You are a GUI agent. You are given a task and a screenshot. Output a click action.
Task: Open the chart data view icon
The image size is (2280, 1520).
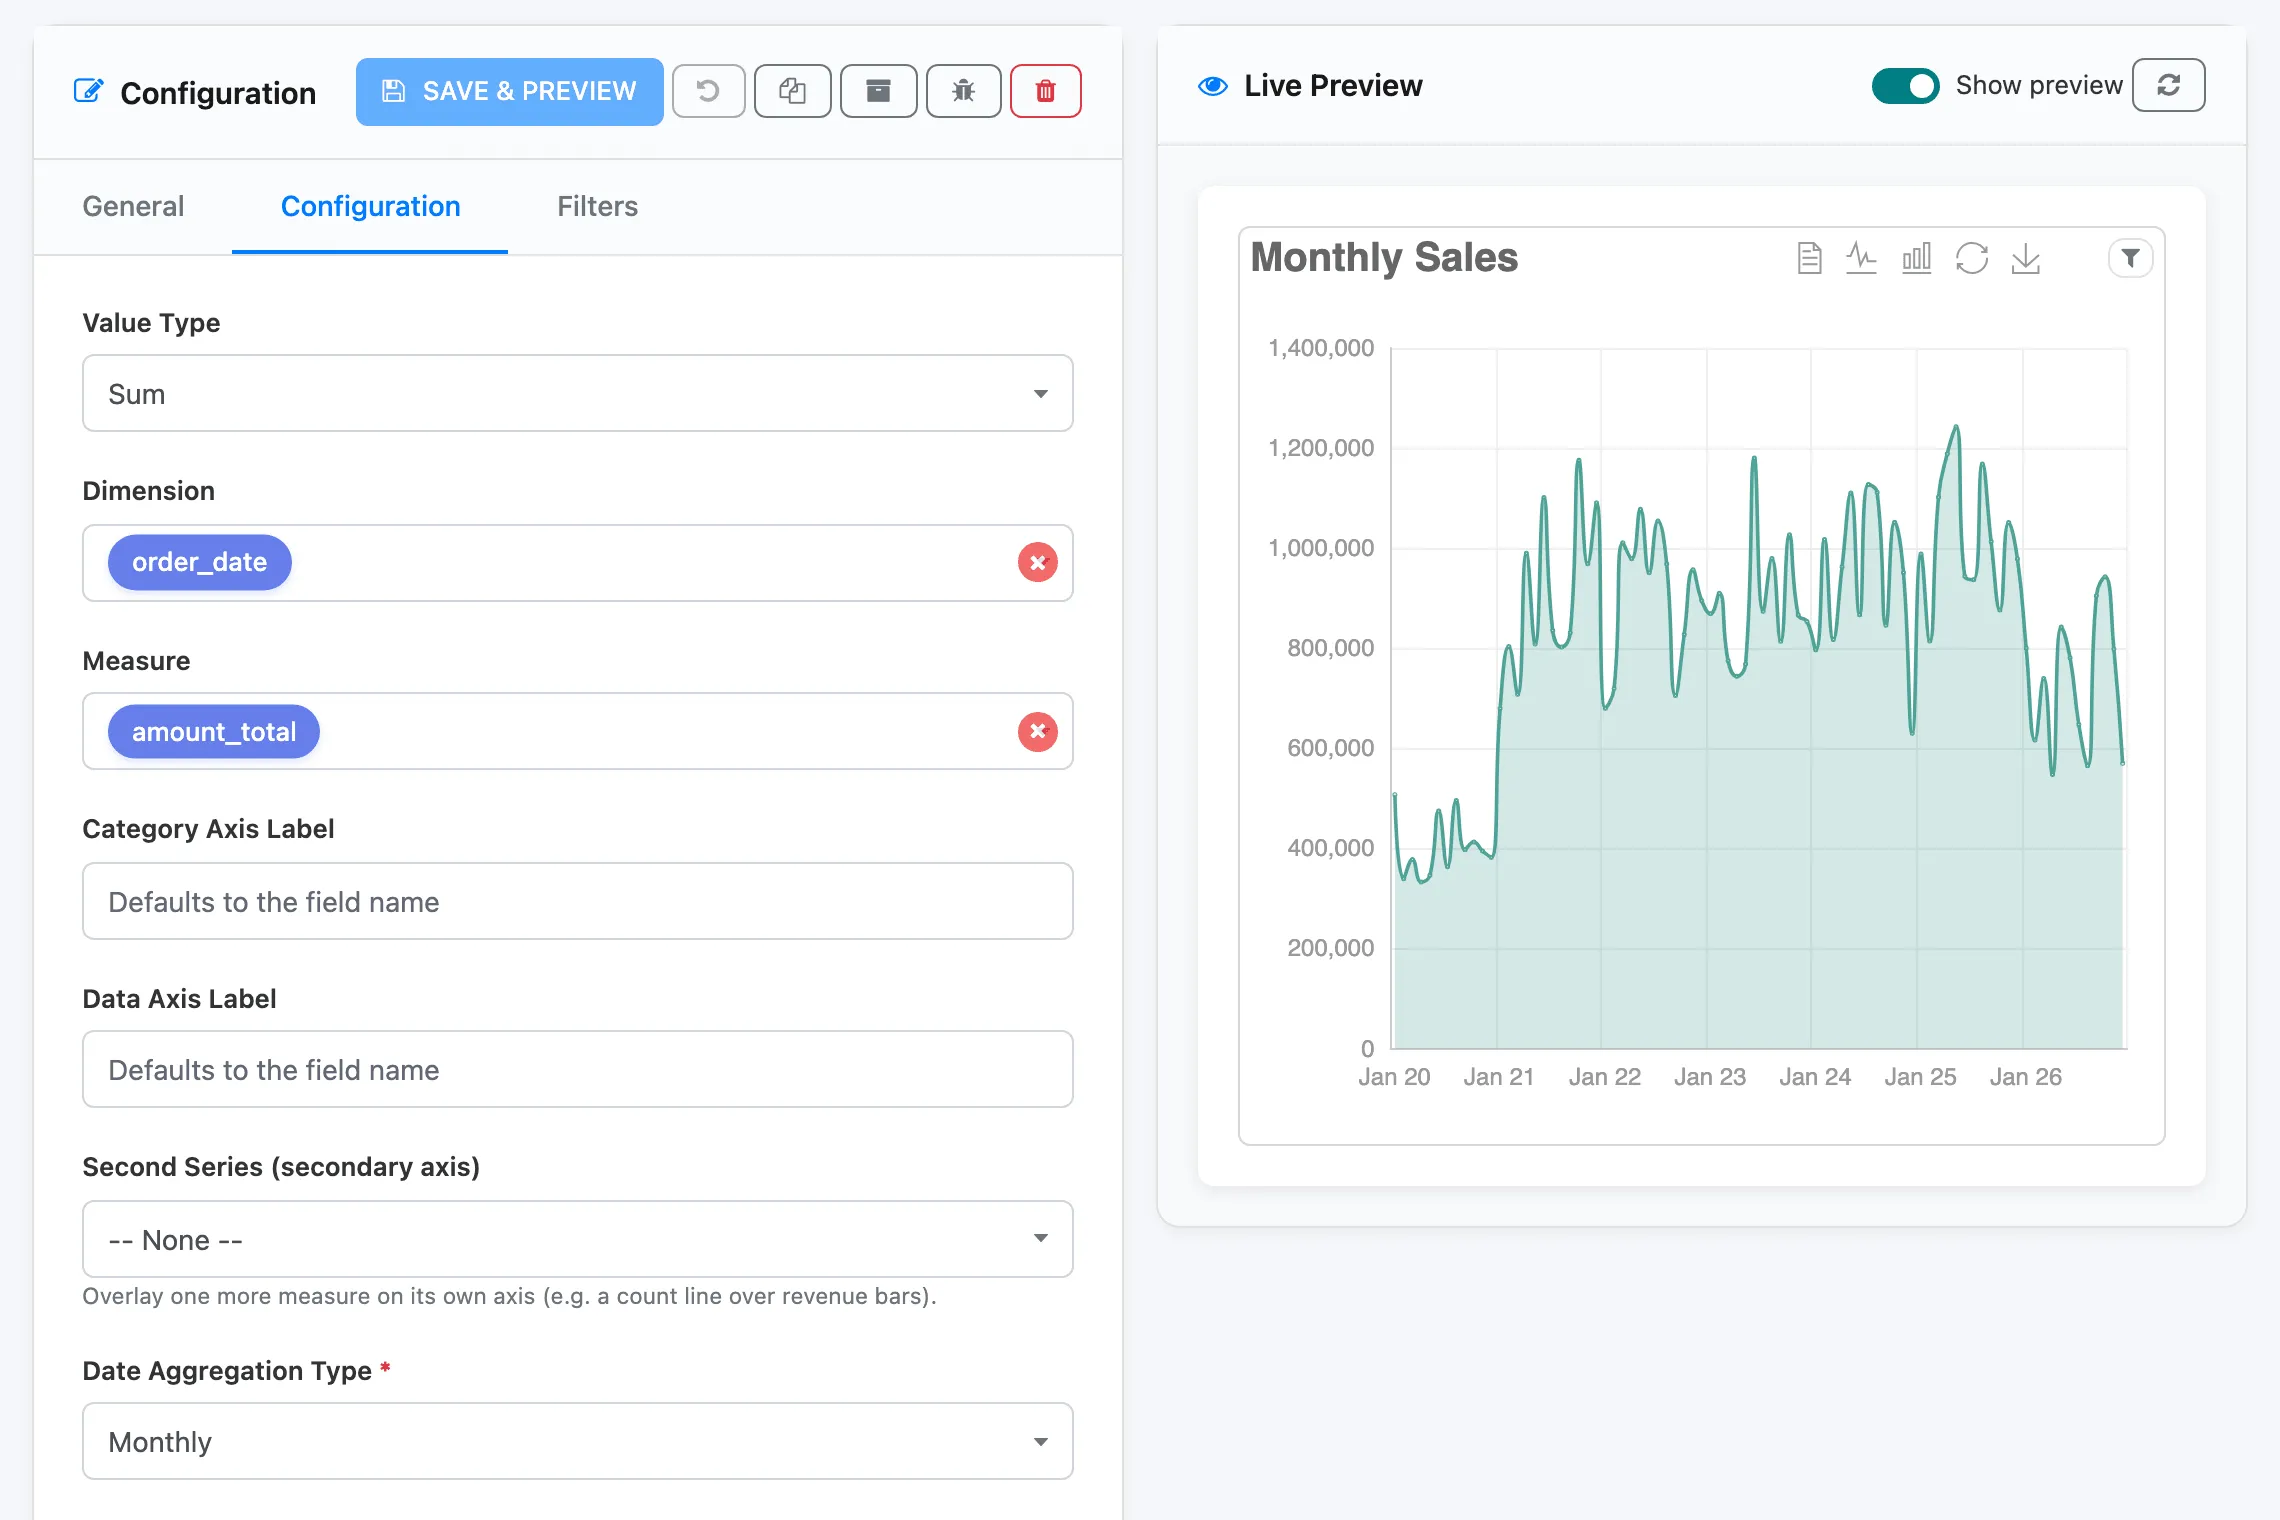1809,258
